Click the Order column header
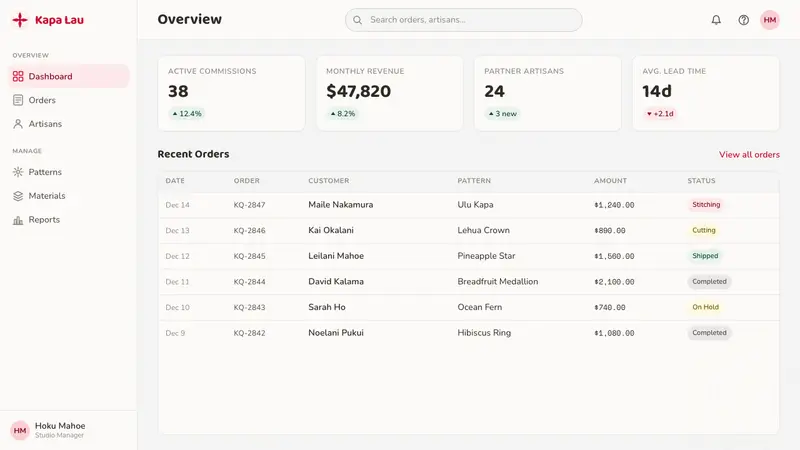Image resolution: width=800 pixels, height=450 pixels. click(246, 181)
